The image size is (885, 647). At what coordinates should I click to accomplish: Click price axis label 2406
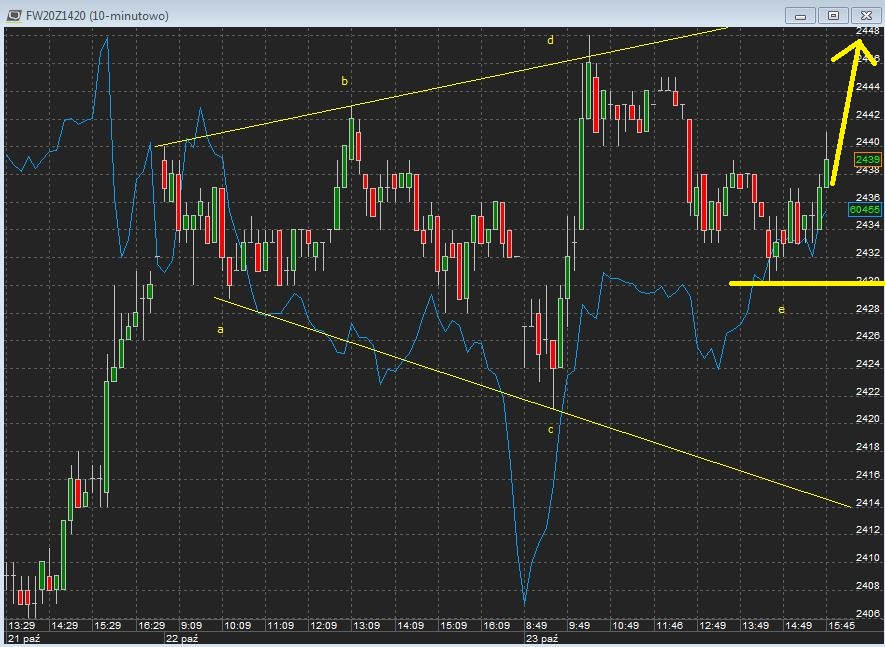pos(868,613)
